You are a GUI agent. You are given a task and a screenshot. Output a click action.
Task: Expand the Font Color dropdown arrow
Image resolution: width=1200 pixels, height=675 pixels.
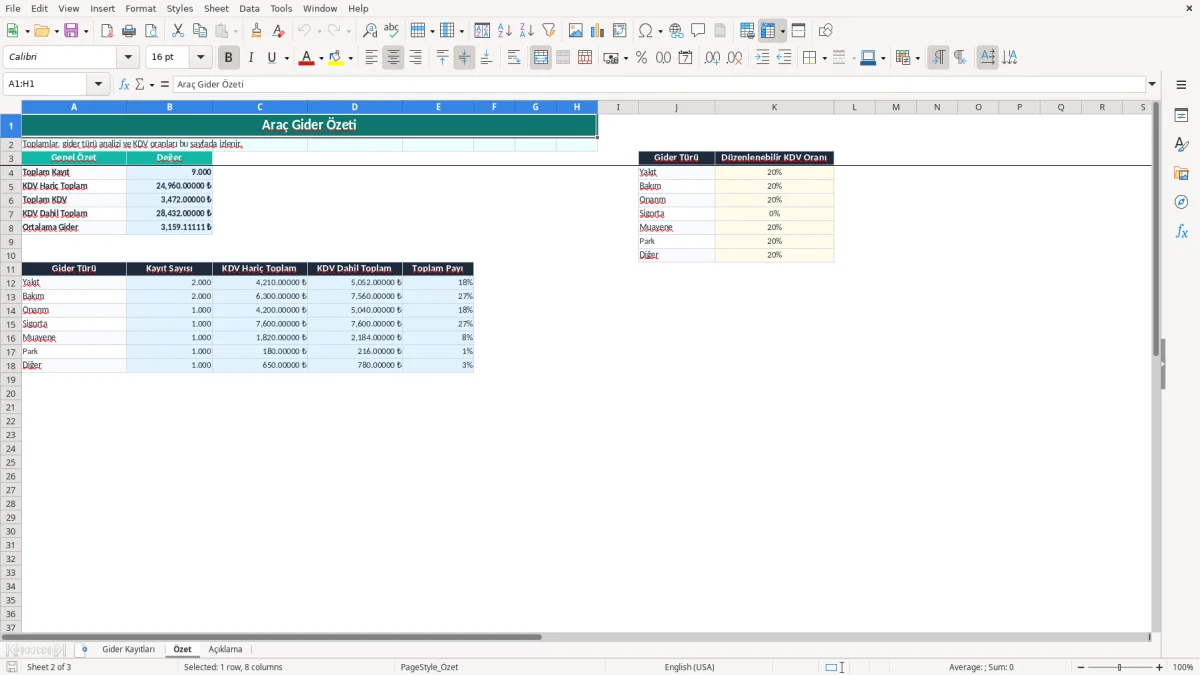[320, 58]
